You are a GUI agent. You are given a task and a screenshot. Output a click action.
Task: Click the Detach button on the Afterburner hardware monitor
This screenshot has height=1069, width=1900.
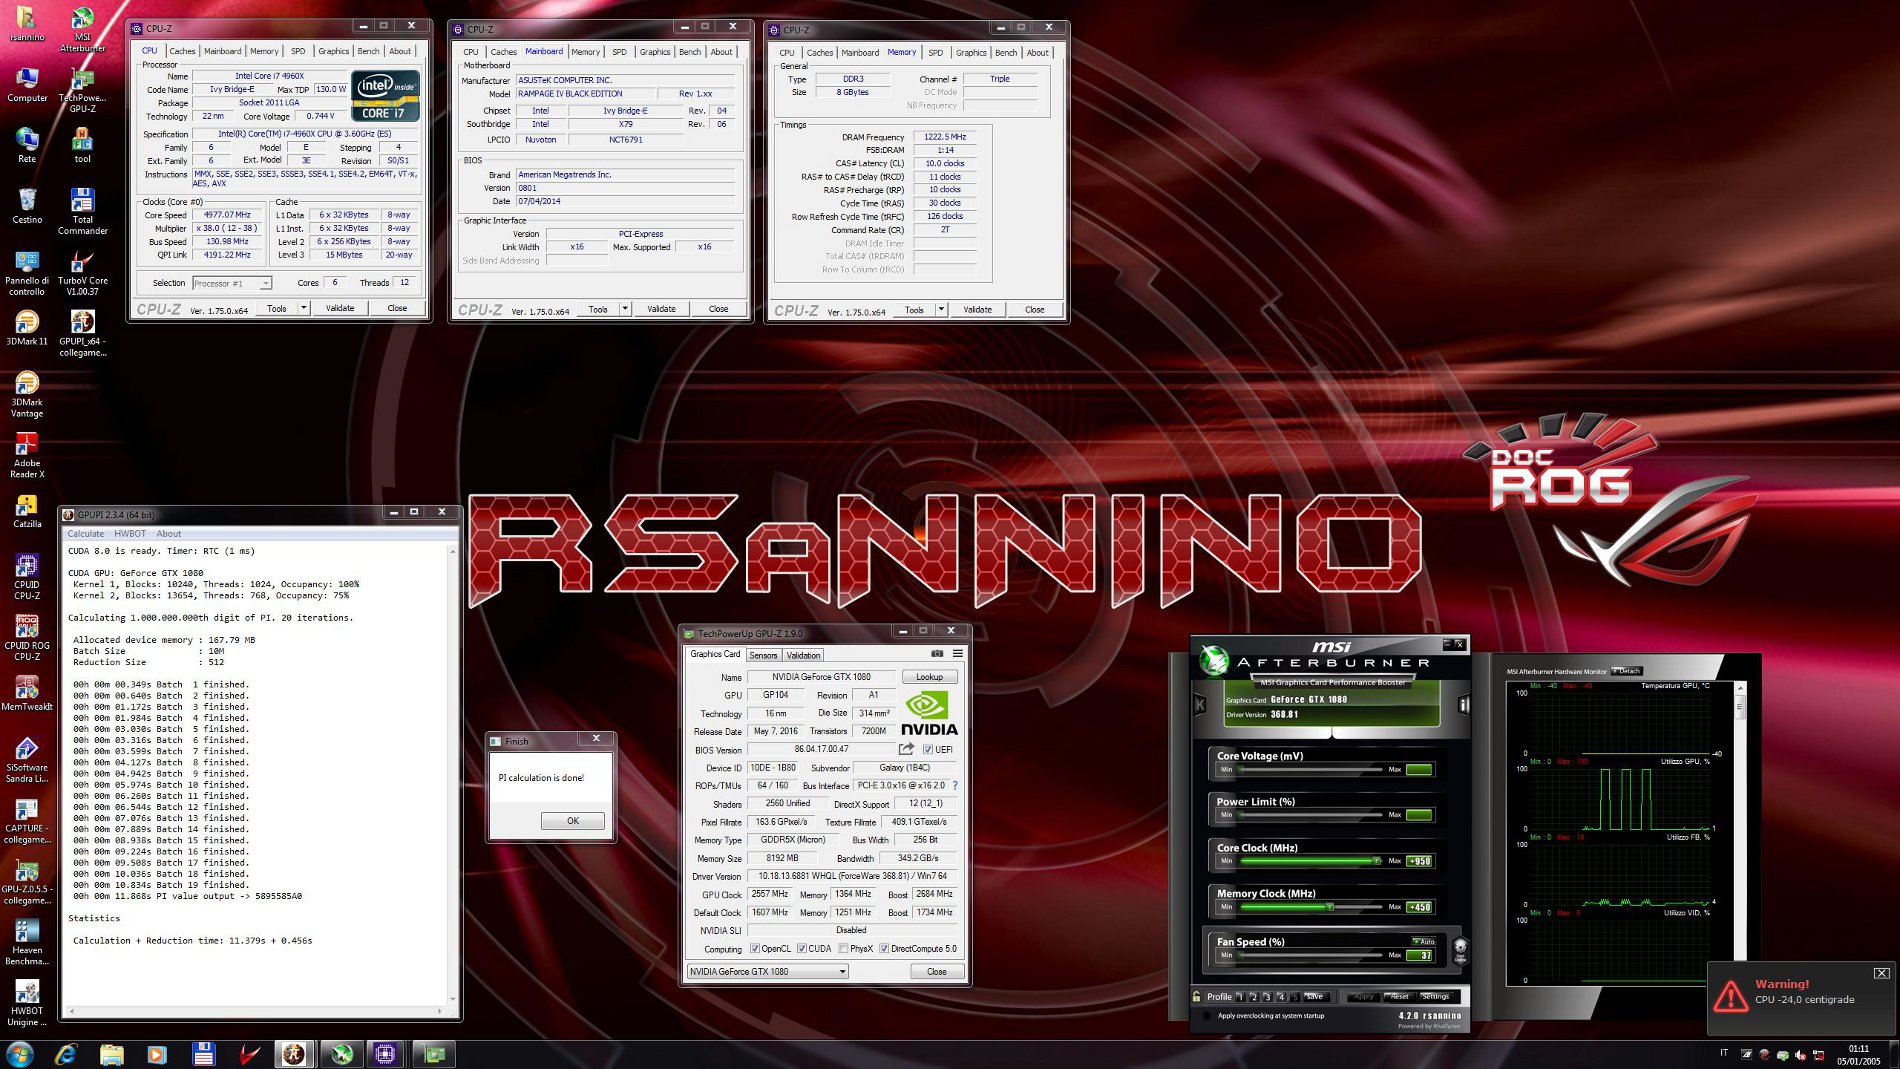click(1626, 671)
